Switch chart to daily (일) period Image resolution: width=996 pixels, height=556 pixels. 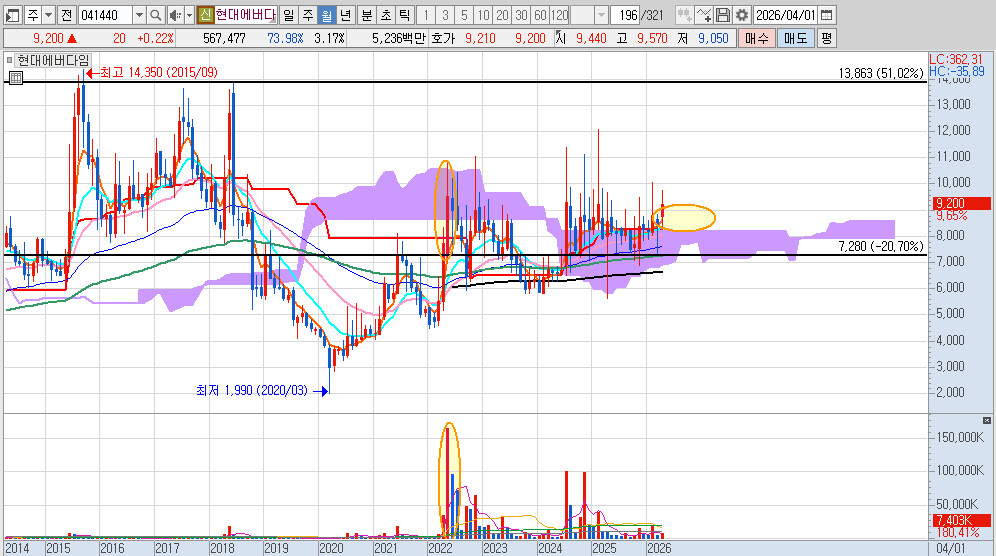click(288, 15)
